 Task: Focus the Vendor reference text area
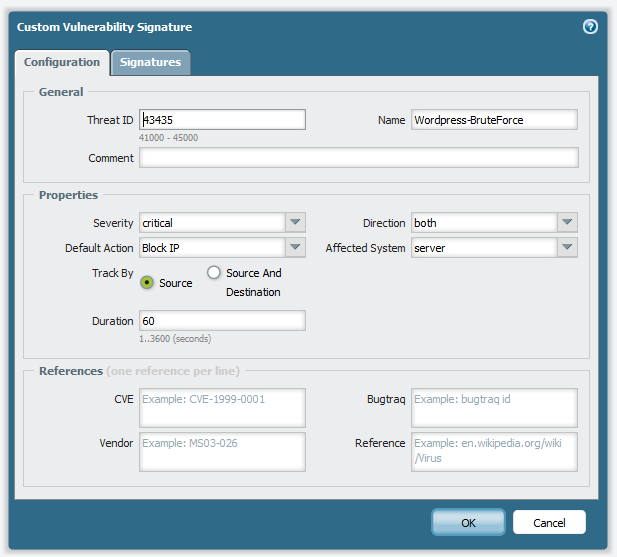pyautogui.click(x=222, y=451)
